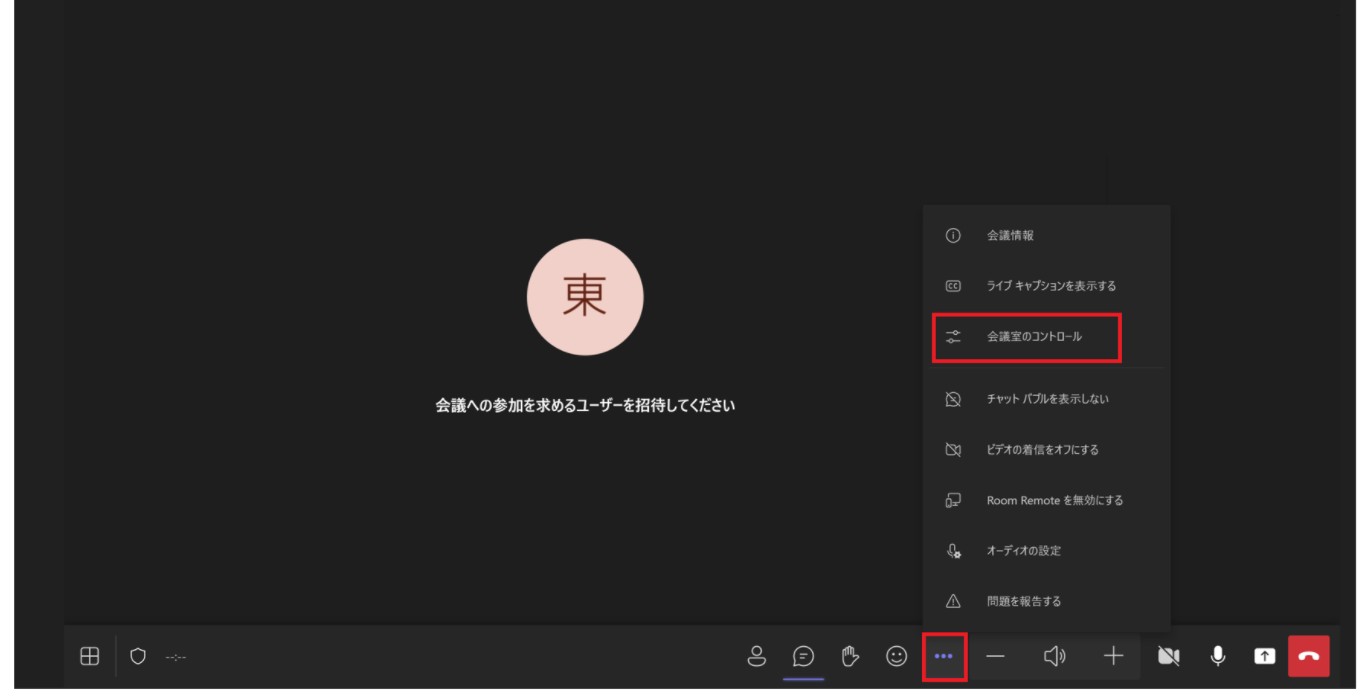Click the shield security icon
Screen dimensions: 1363x696
tap(138, 656)
